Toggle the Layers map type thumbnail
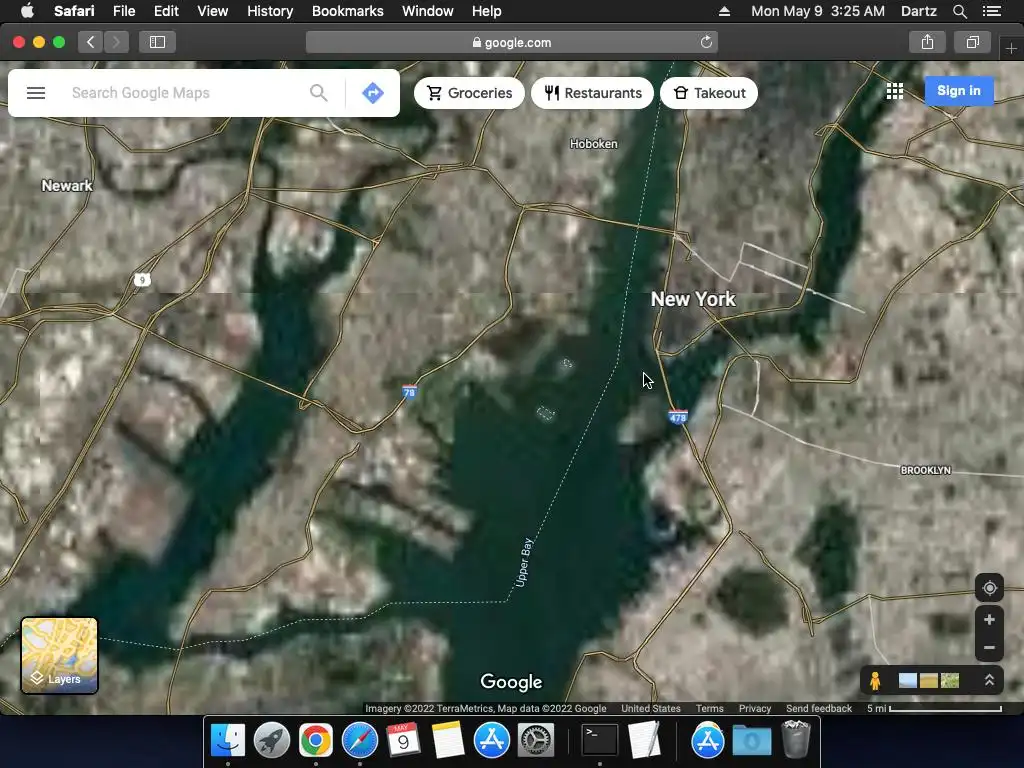1024x768 pixels. coord(59,655)
